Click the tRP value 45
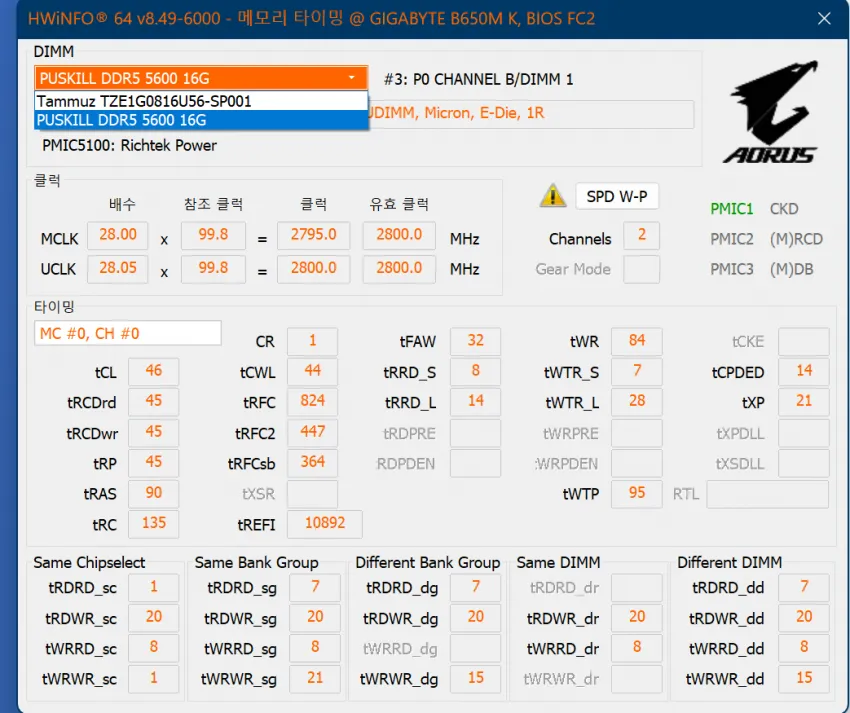The image size is (850, 713). coord(153,463)
